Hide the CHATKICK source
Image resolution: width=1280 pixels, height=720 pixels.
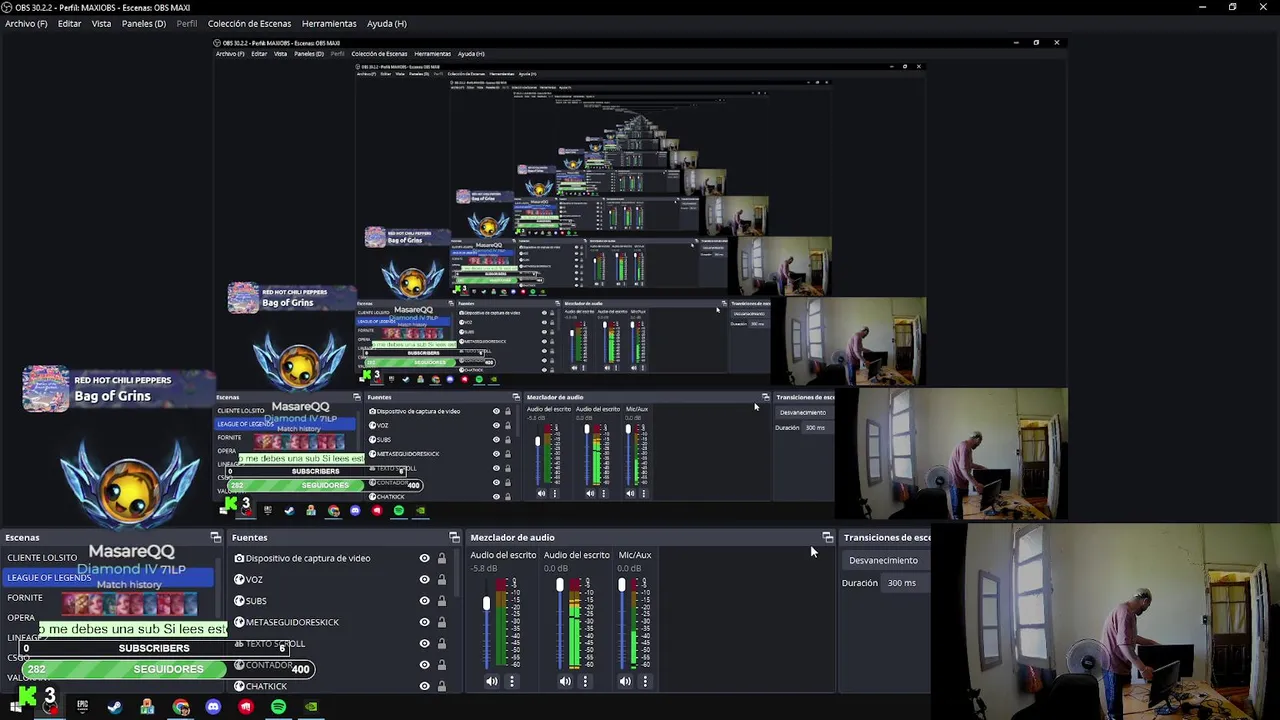[x=424, y=686]
